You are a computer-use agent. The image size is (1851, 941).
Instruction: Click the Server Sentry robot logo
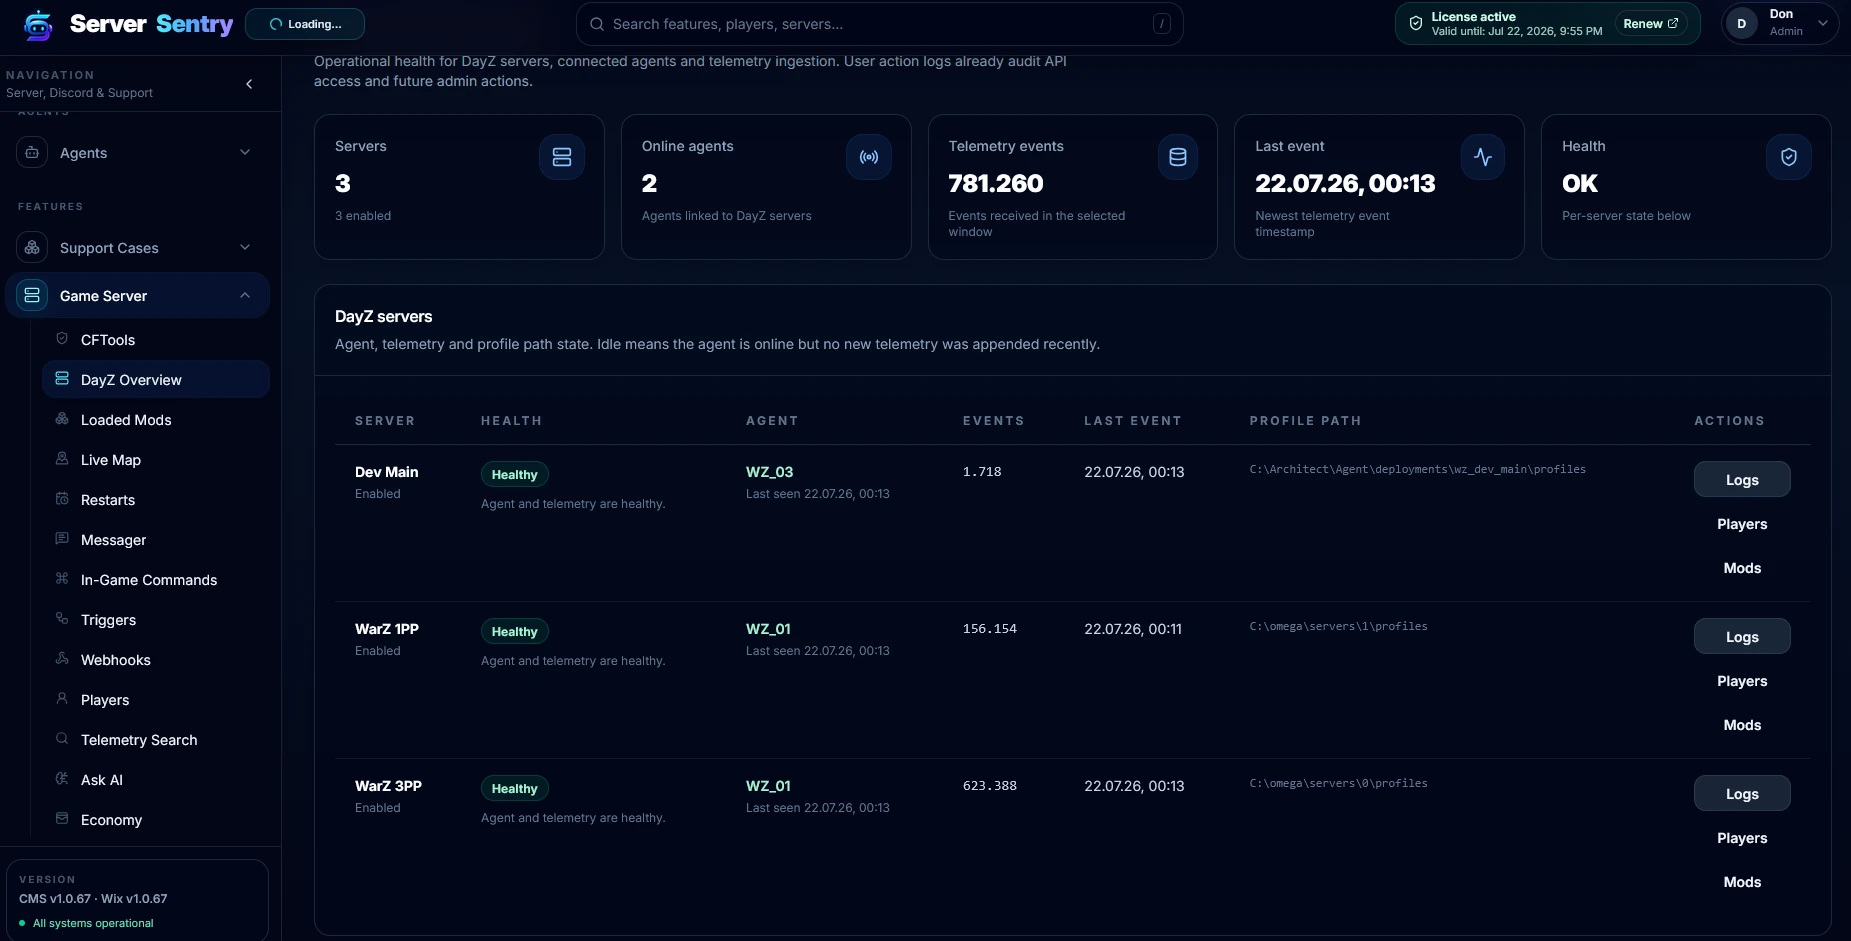tap(38, 25)
